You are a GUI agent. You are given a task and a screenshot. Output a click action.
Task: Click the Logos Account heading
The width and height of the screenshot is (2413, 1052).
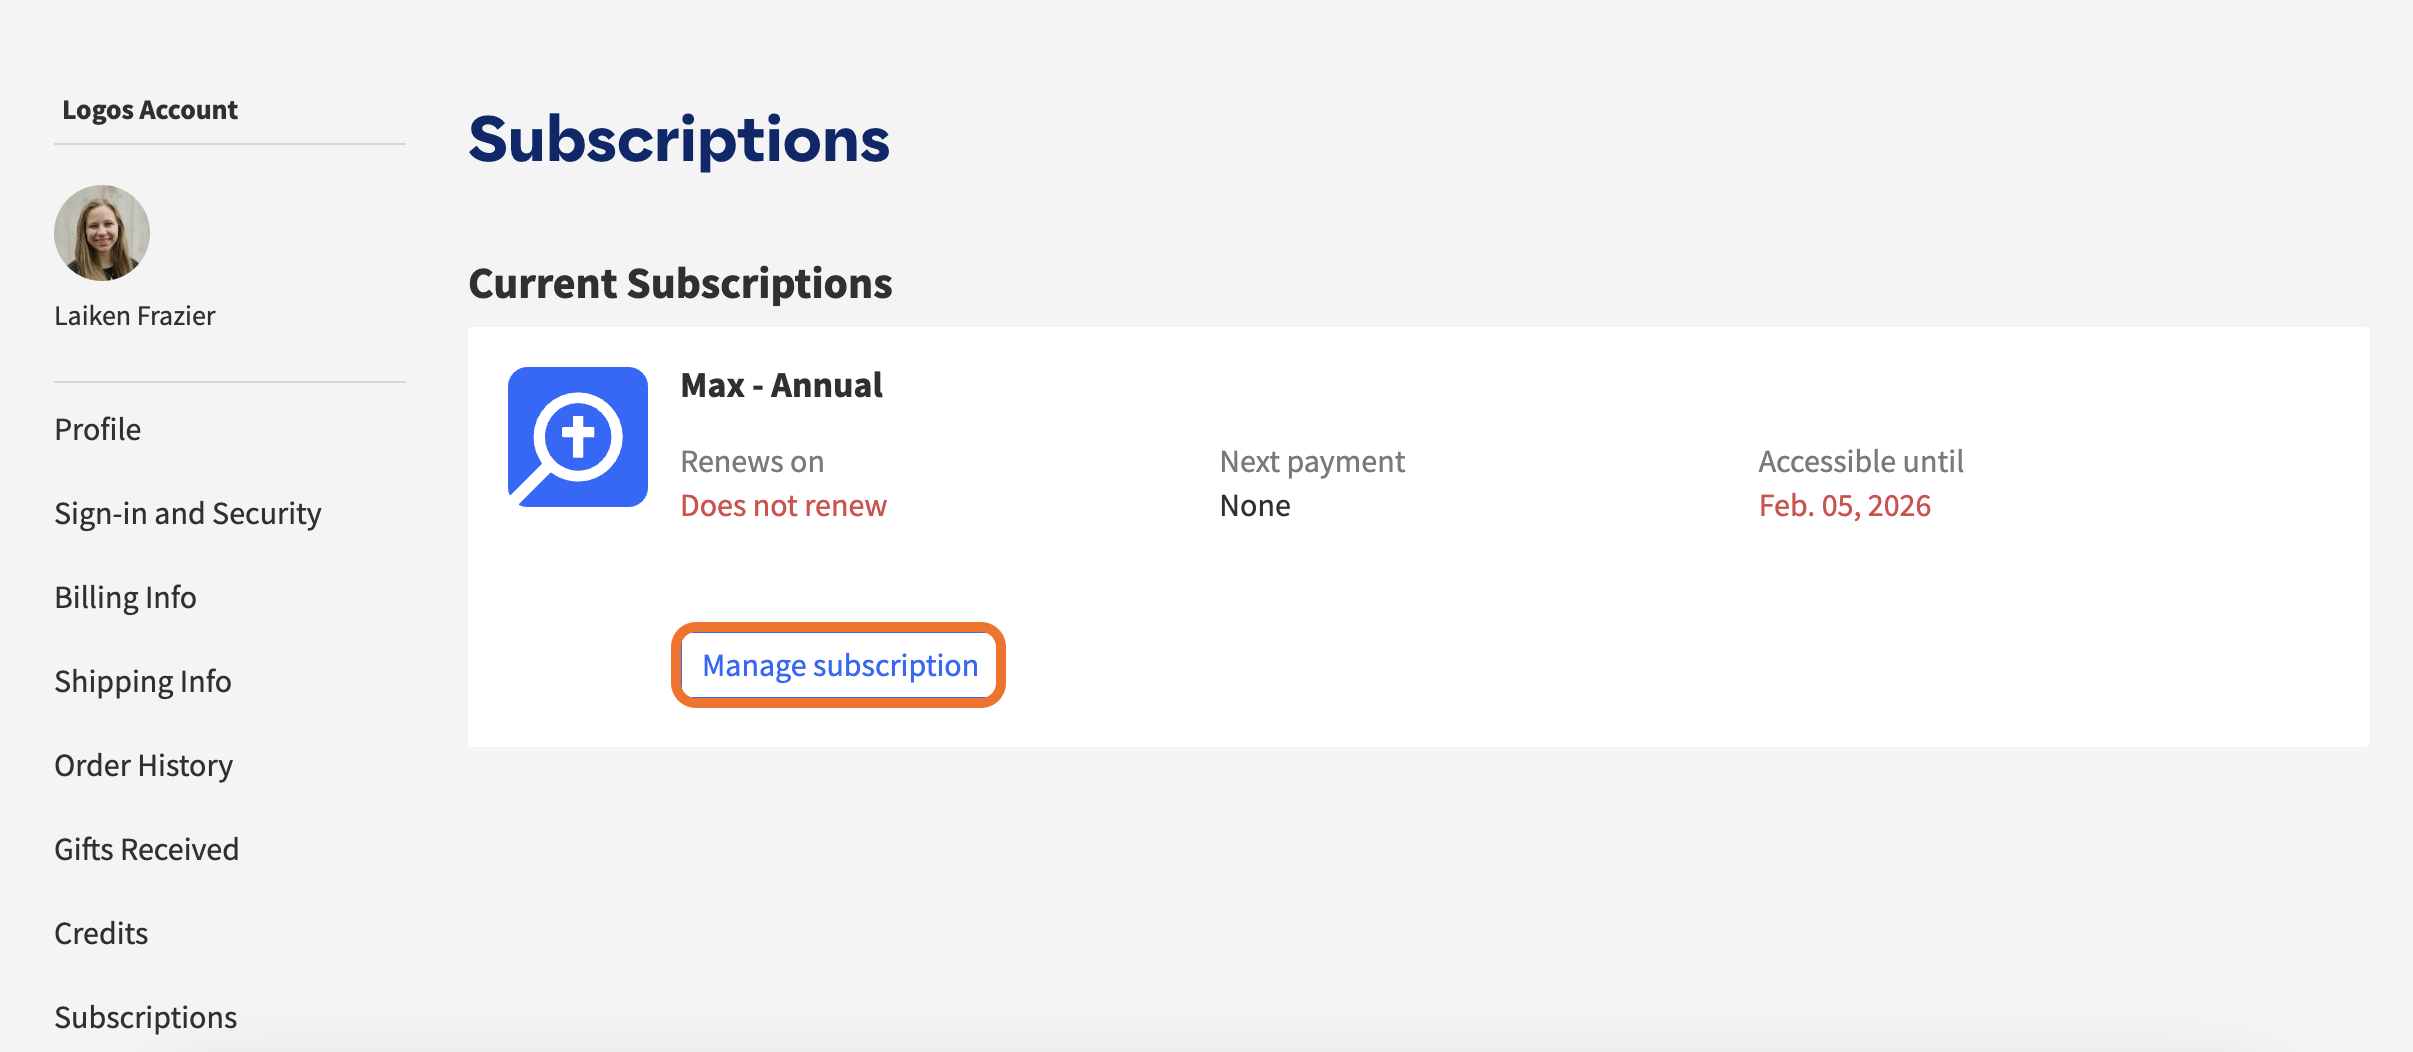tap(150, 110)
